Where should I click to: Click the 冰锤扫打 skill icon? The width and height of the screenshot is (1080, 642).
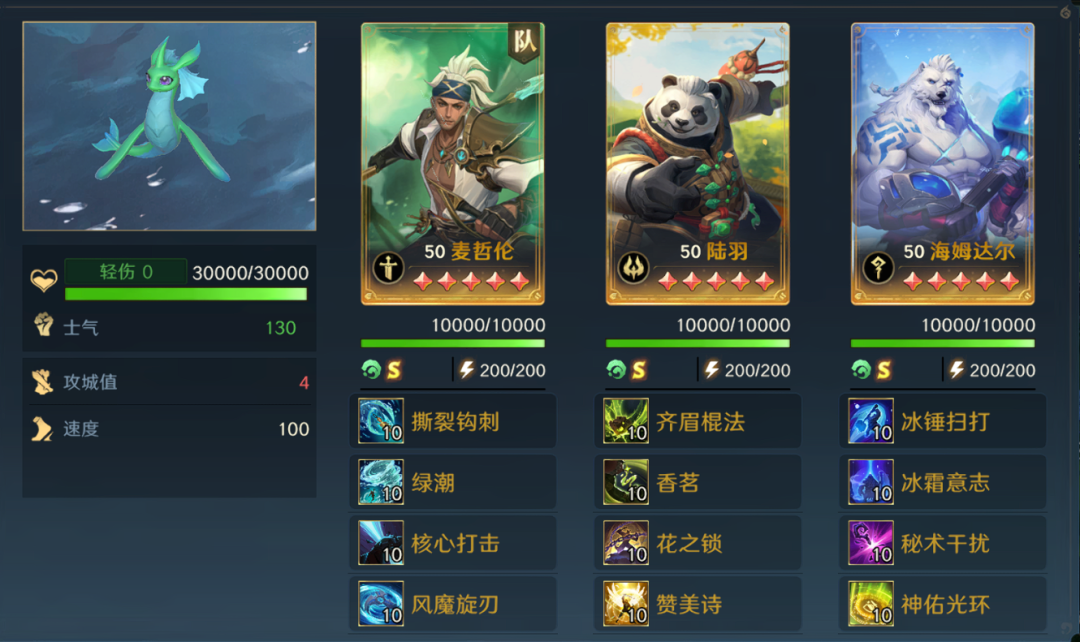click(871, 421)
